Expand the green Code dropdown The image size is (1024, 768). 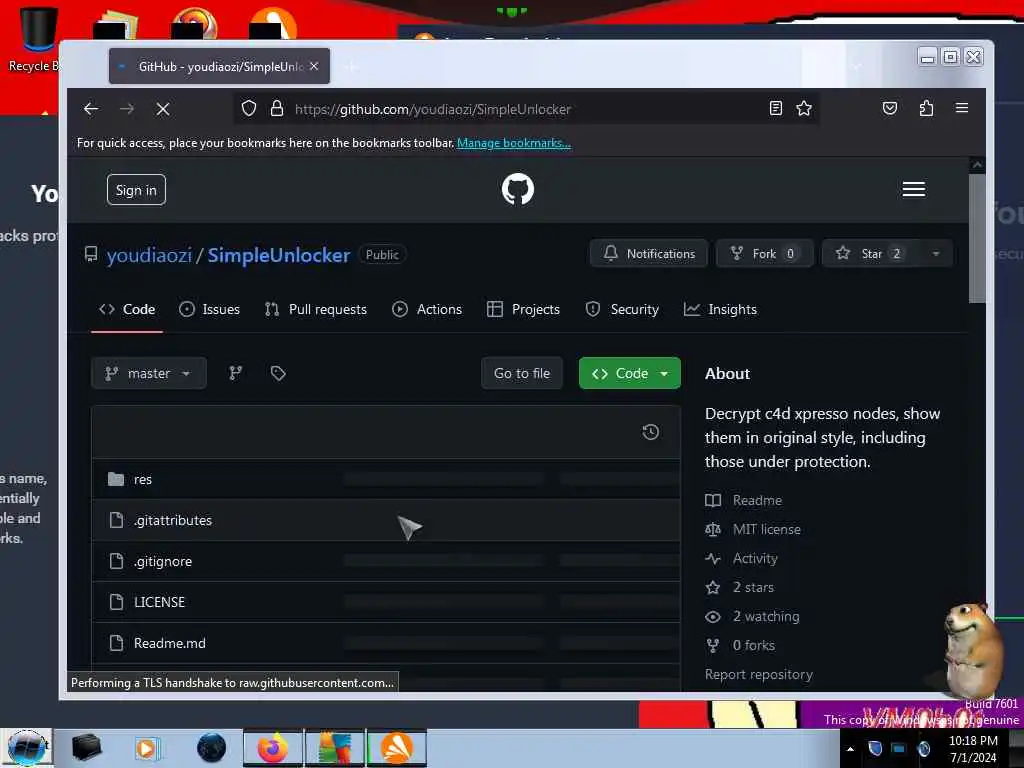(x=630, y=373)
